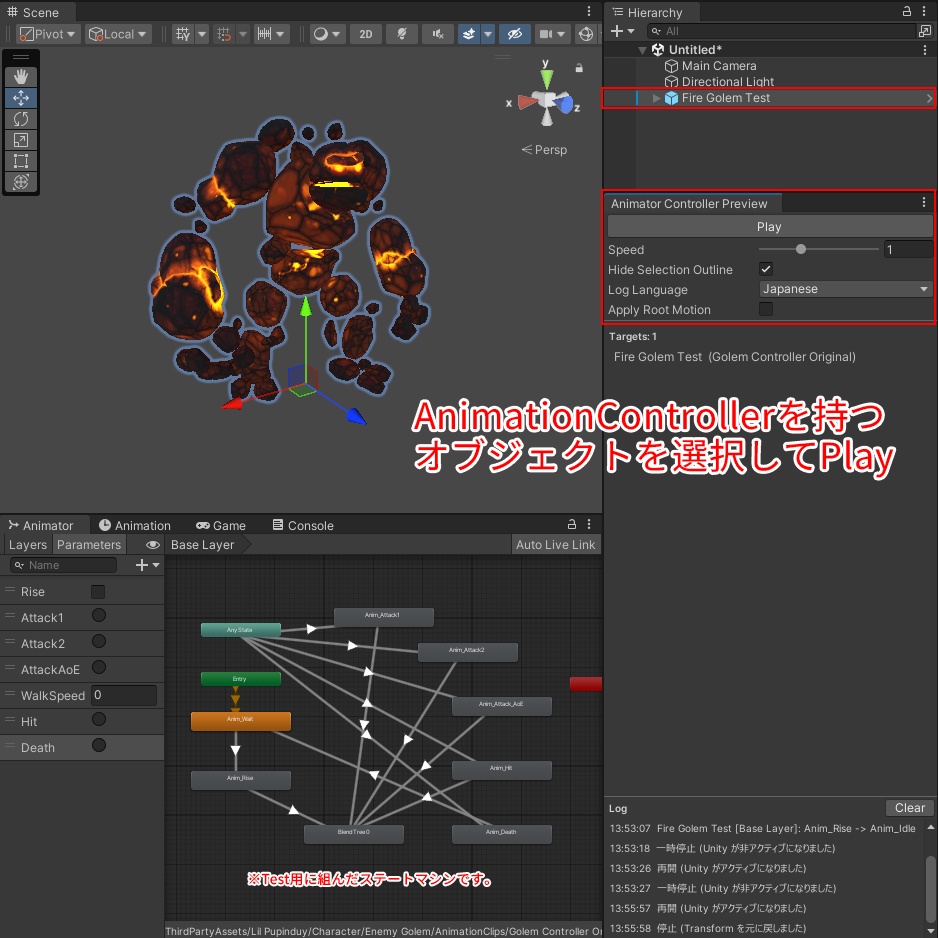
Task: Fire the Death trigger
Action: coord(99,745)
